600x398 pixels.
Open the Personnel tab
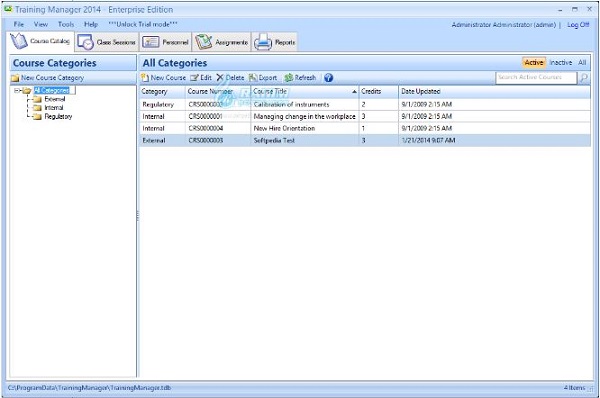coord(166,42)
